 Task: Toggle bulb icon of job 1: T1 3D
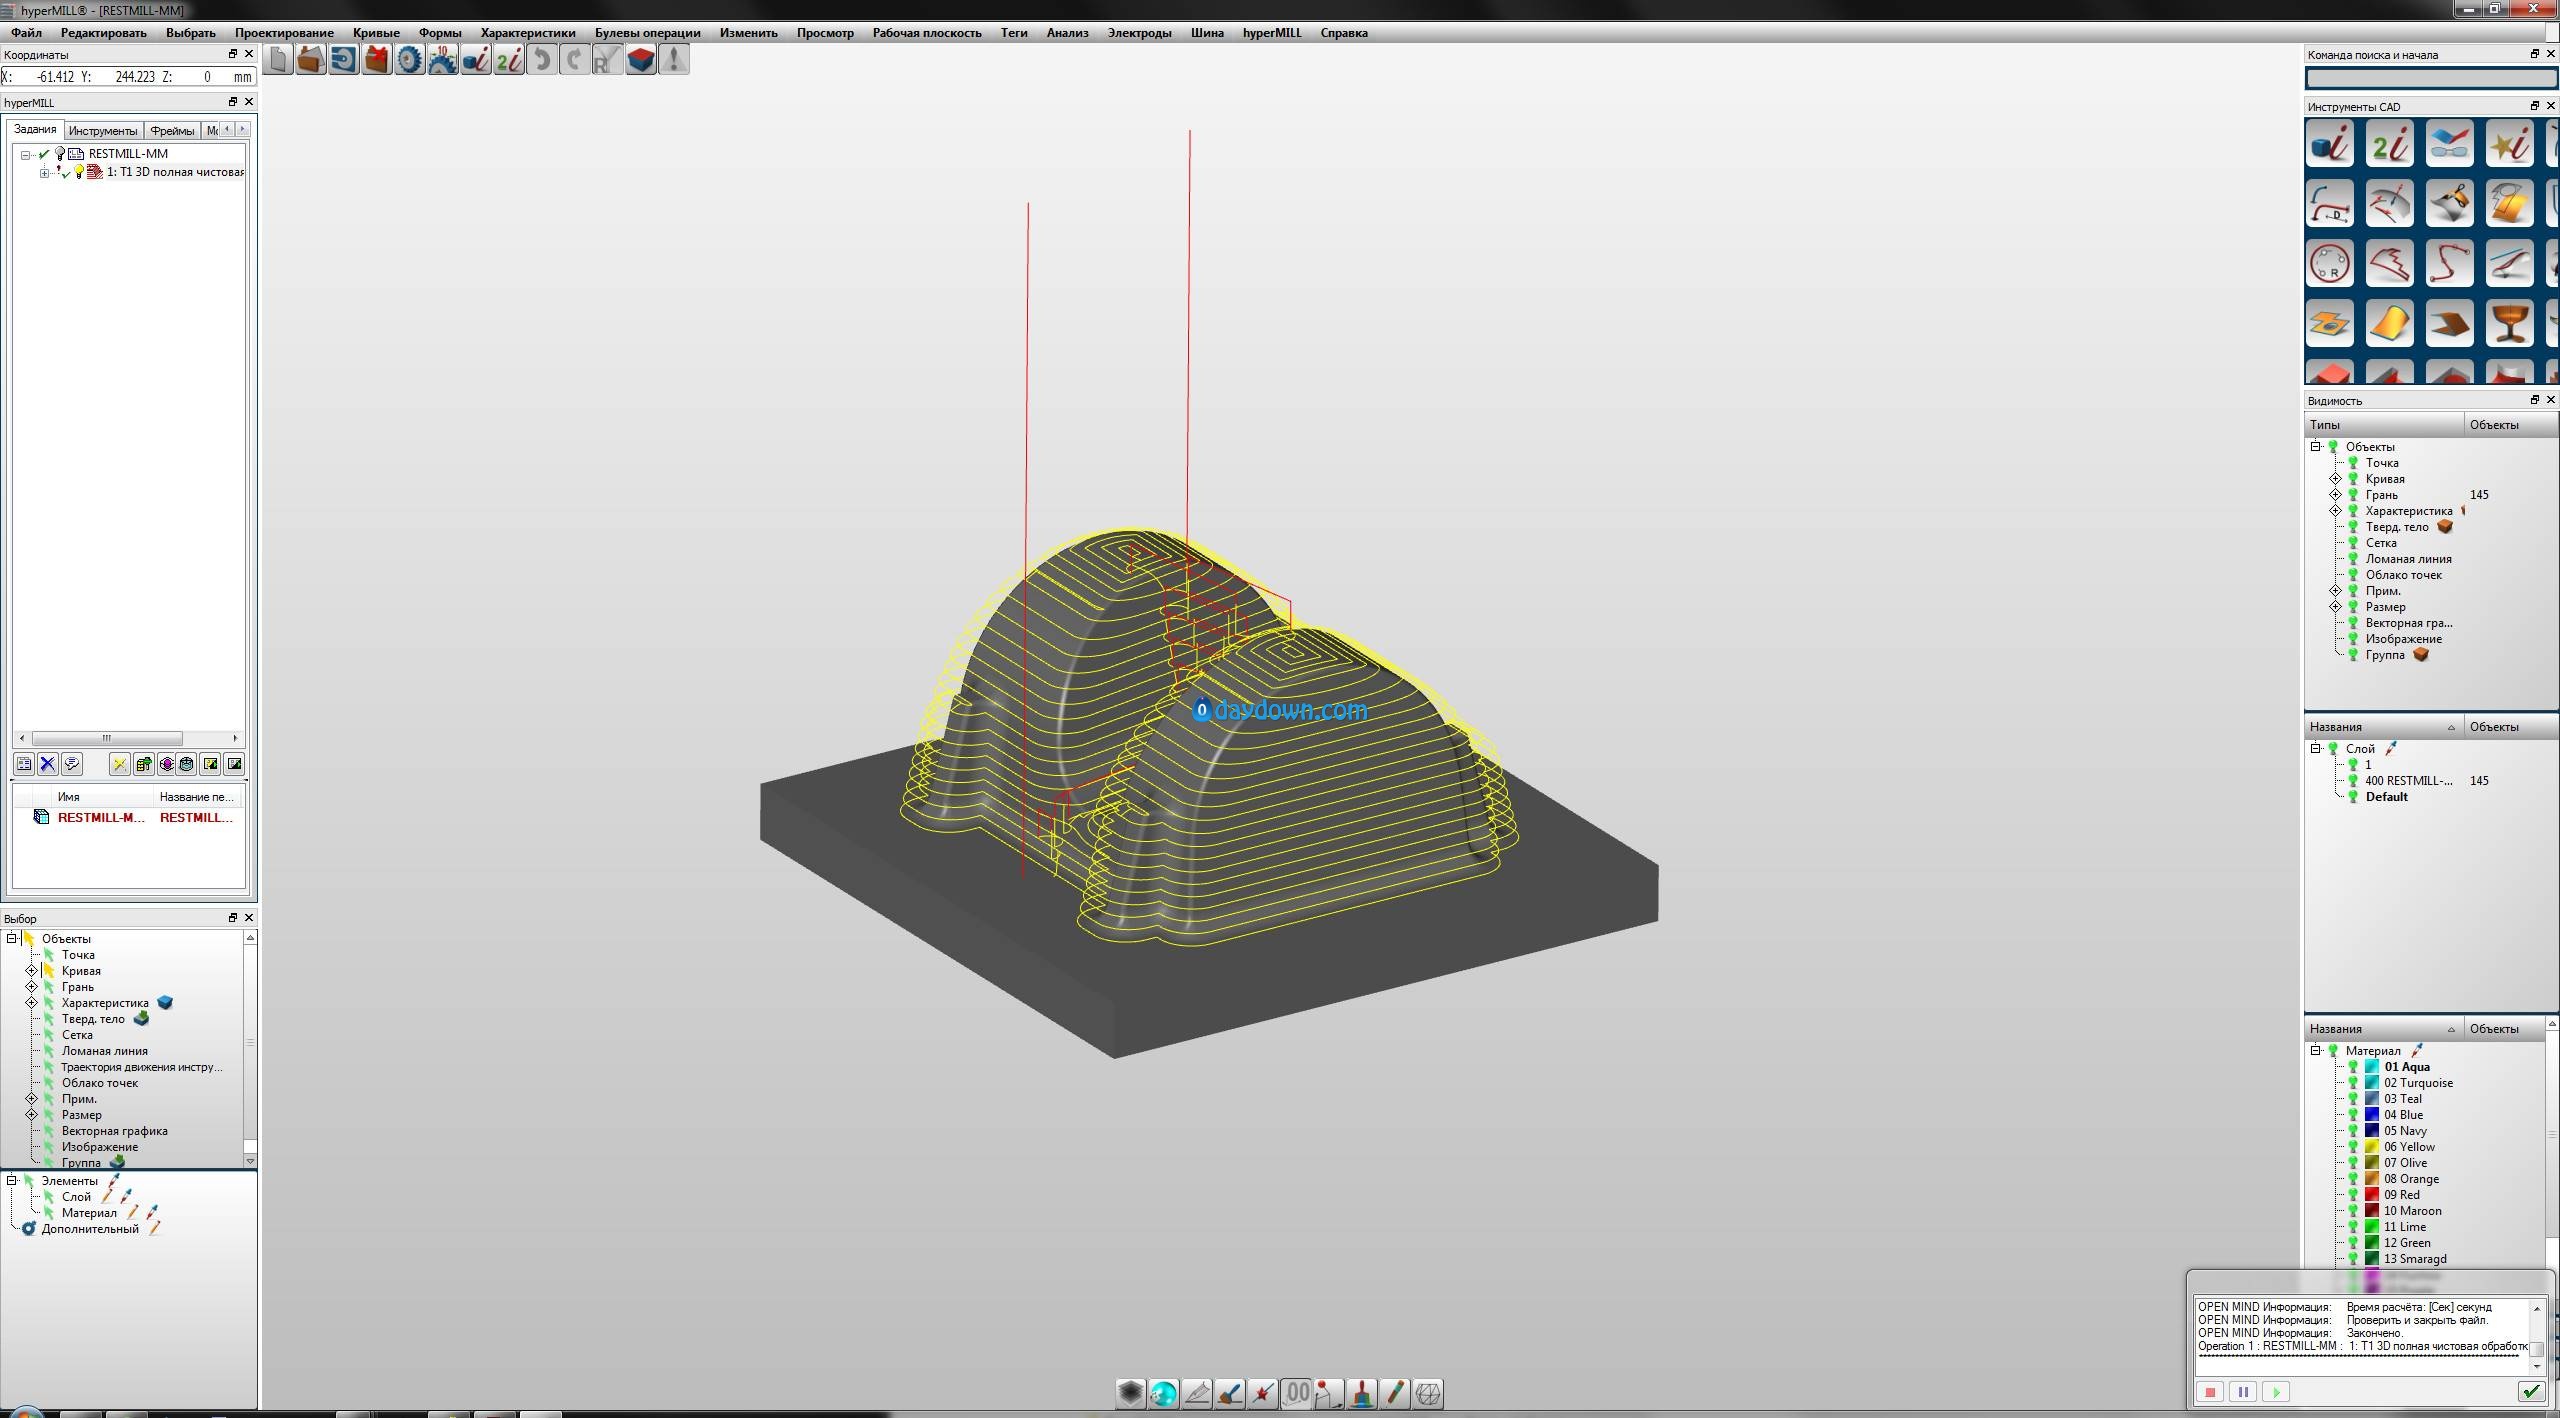79,172
